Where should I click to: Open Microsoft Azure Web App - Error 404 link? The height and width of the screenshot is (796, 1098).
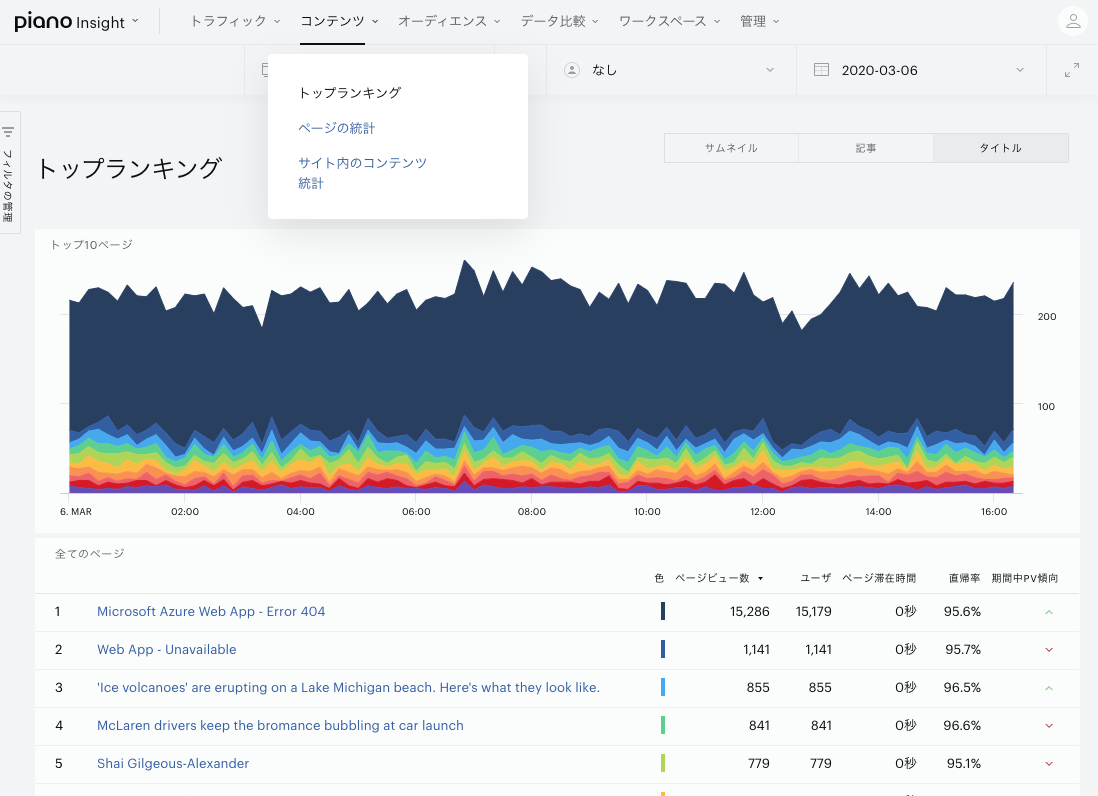click(x=211, y=611)
